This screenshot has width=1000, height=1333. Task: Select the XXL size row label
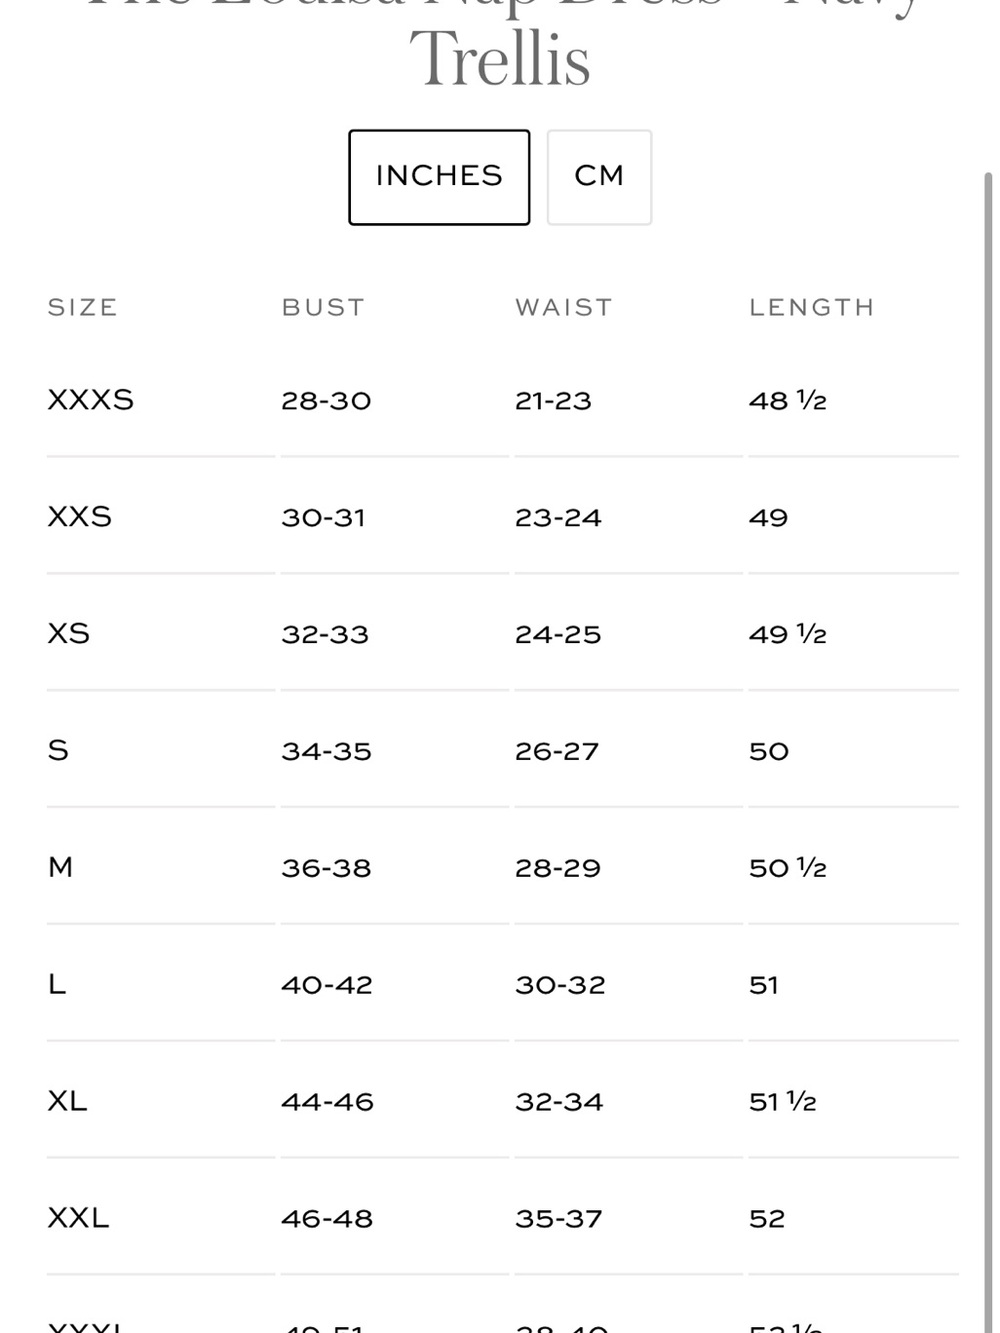78,1218
